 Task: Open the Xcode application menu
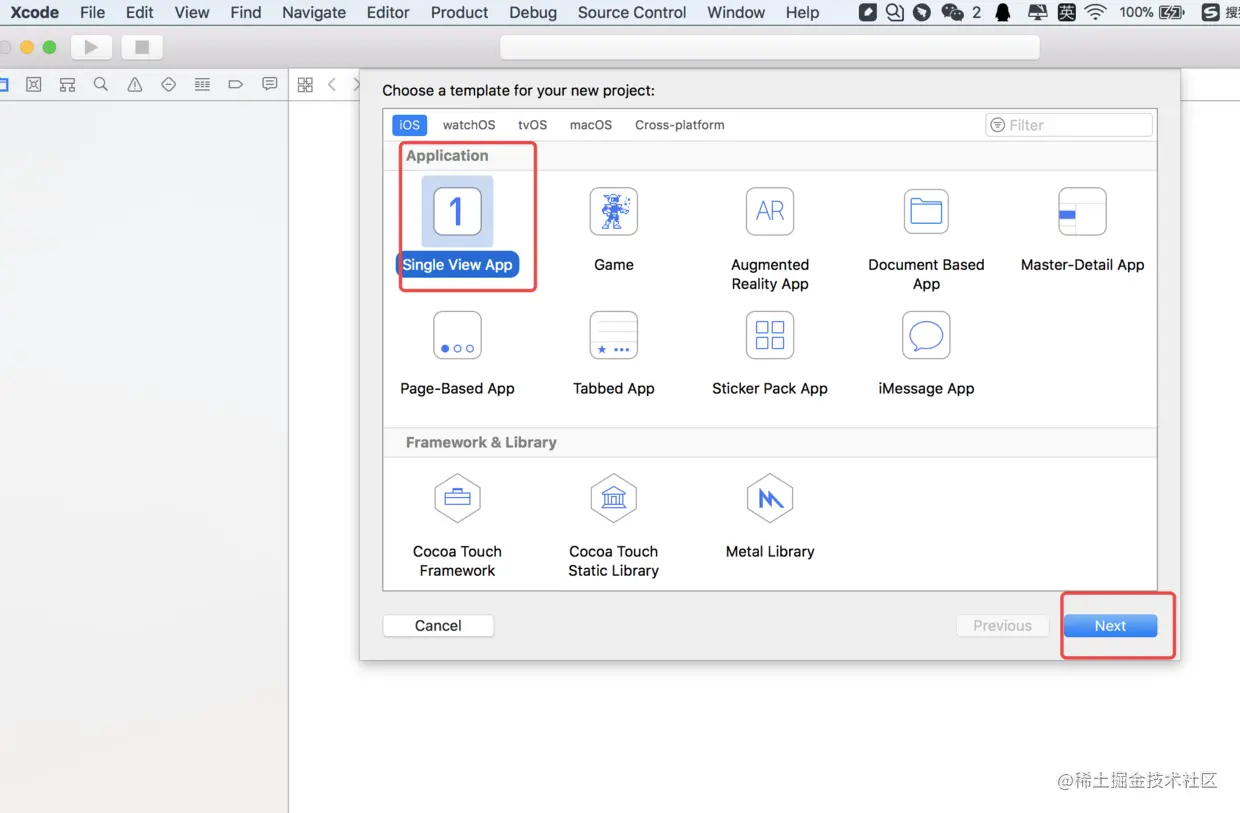(35, 12)
